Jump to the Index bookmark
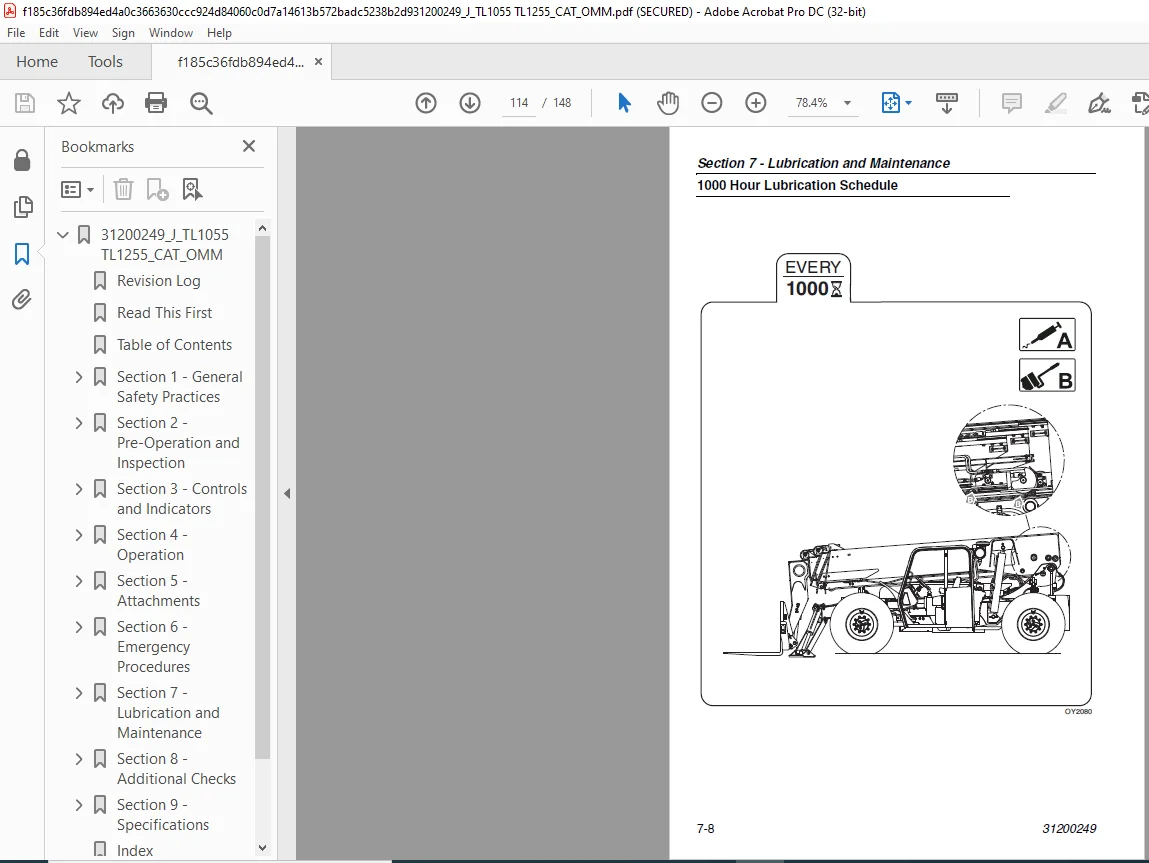Screen dimensions: 1149x863 pos(135,851)
